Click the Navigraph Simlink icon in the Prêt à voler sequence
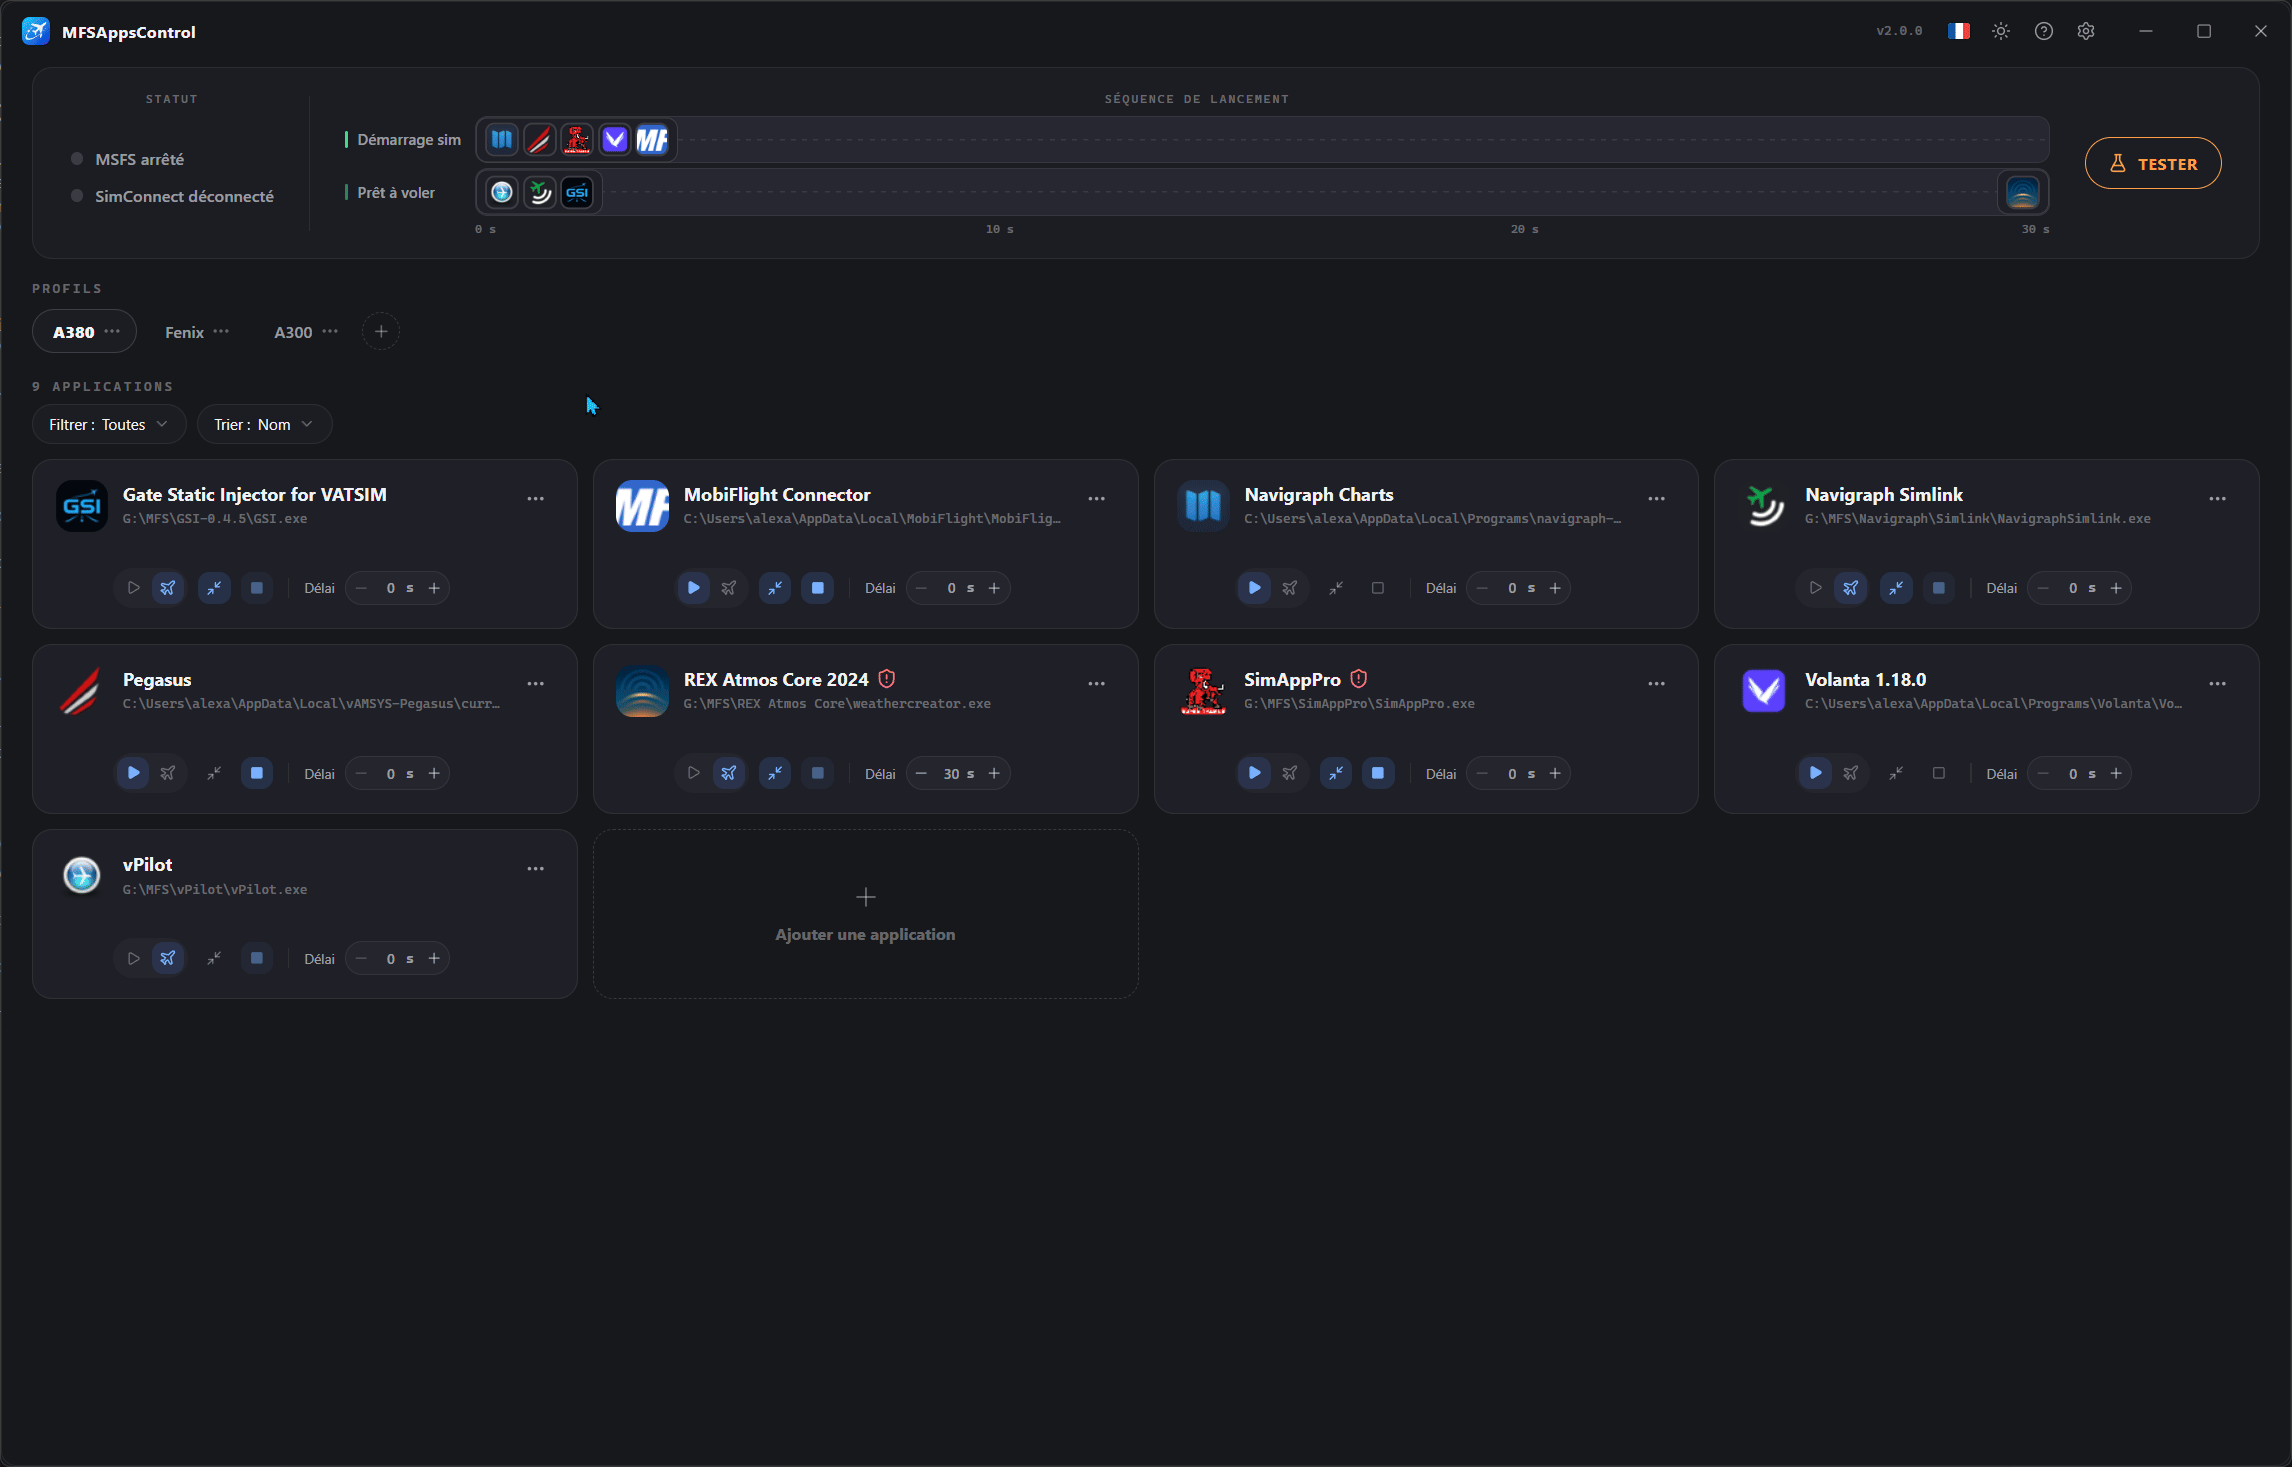The height and width of the screenshot is (1467, 2292). tap(540, 192)
